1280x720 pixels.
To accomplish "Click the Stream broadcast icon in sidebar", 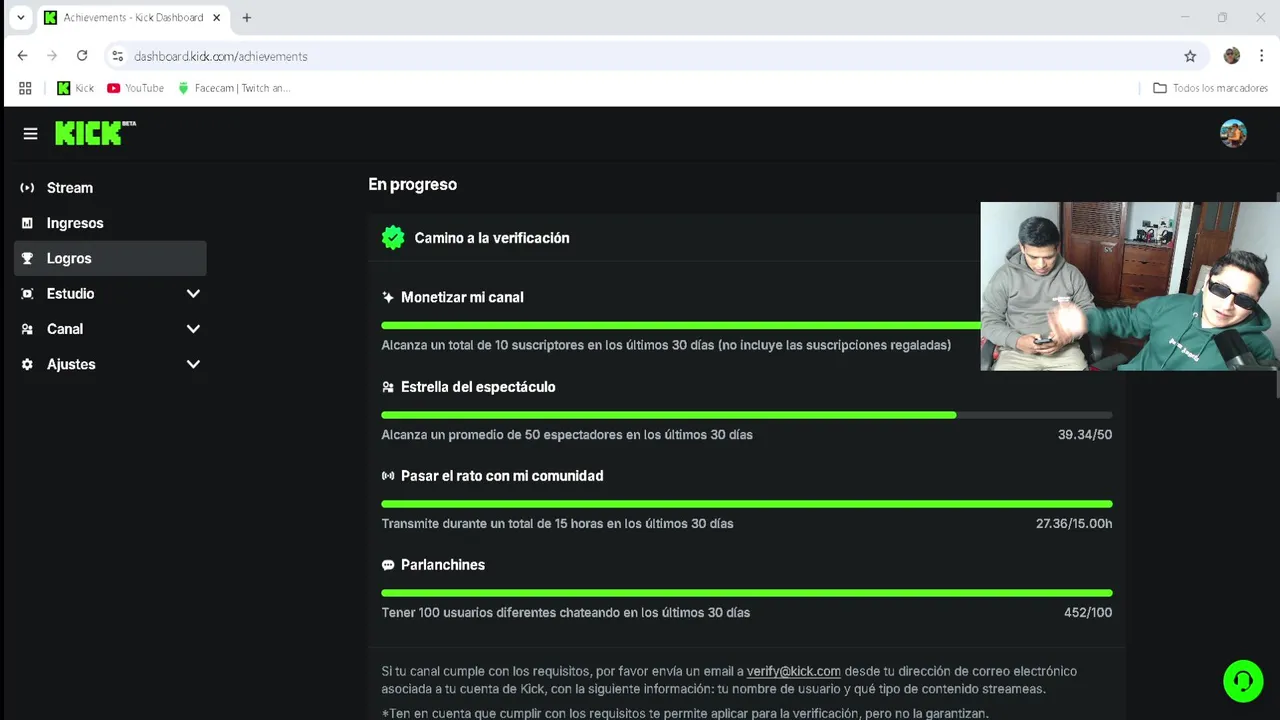I will pos(27,188).
